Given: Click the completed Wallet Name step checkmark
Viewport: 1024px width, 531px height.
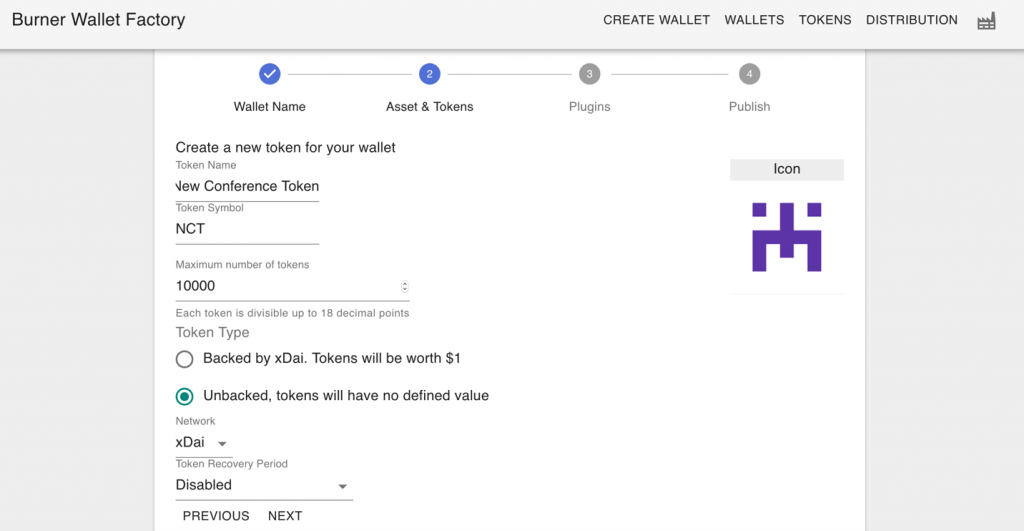Looking at the screenshot, I should (x=270, y=74).
